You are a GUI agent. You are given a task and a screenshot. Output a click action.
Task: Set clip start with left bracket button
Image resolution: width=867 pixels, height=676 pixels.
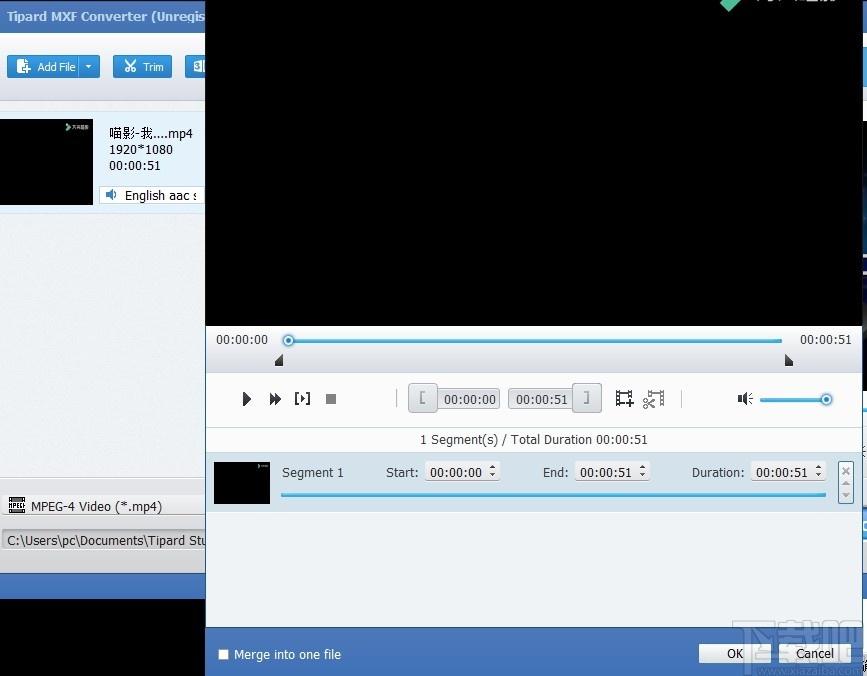point(423,398)
